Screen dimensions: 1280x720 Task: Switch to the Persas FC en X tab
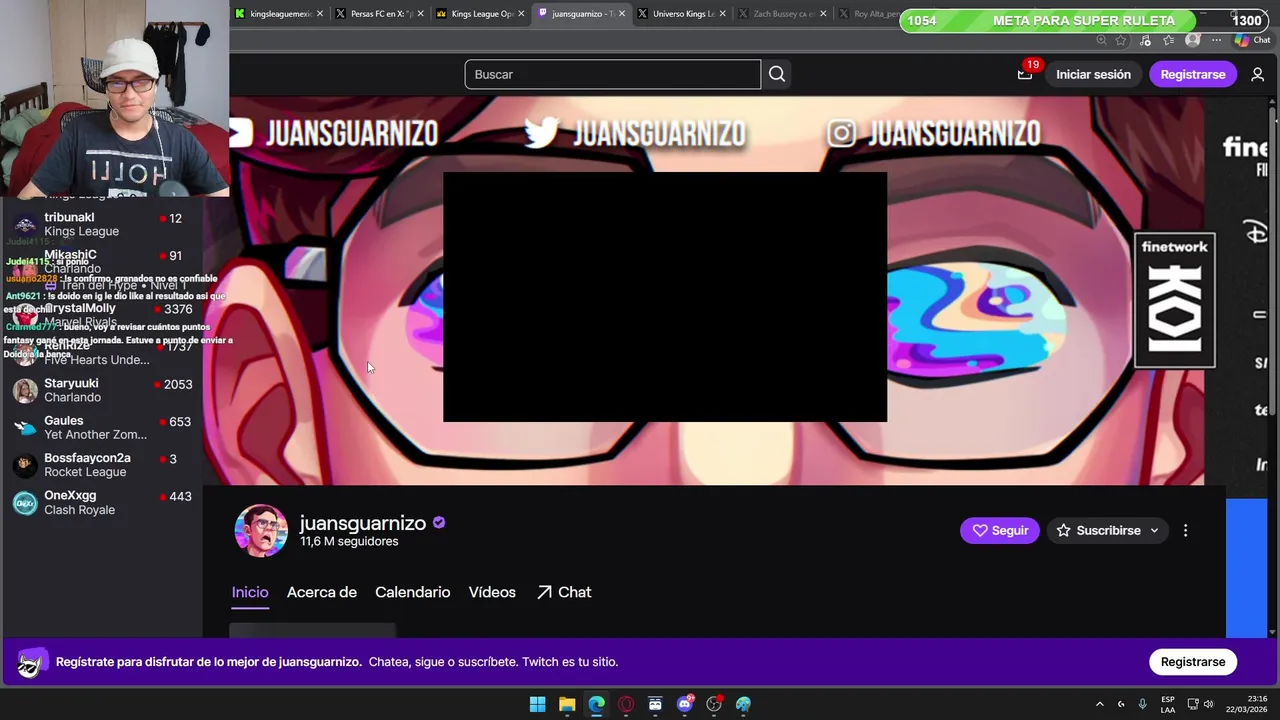(380, 14)
